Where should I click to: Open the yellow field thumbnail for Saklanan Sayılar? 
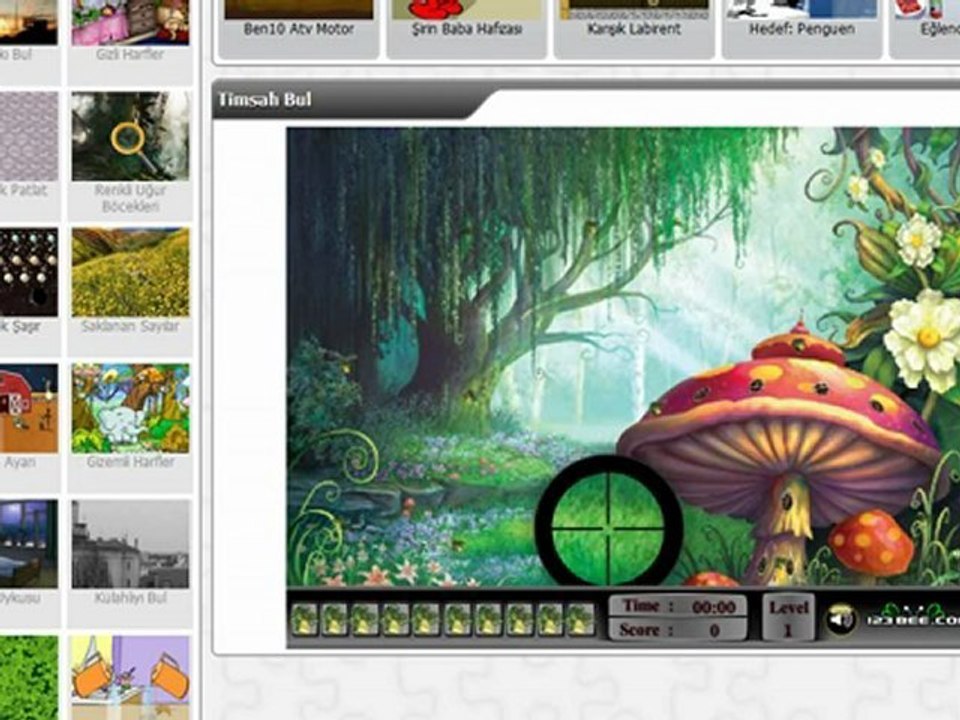(x=130, y=272)
